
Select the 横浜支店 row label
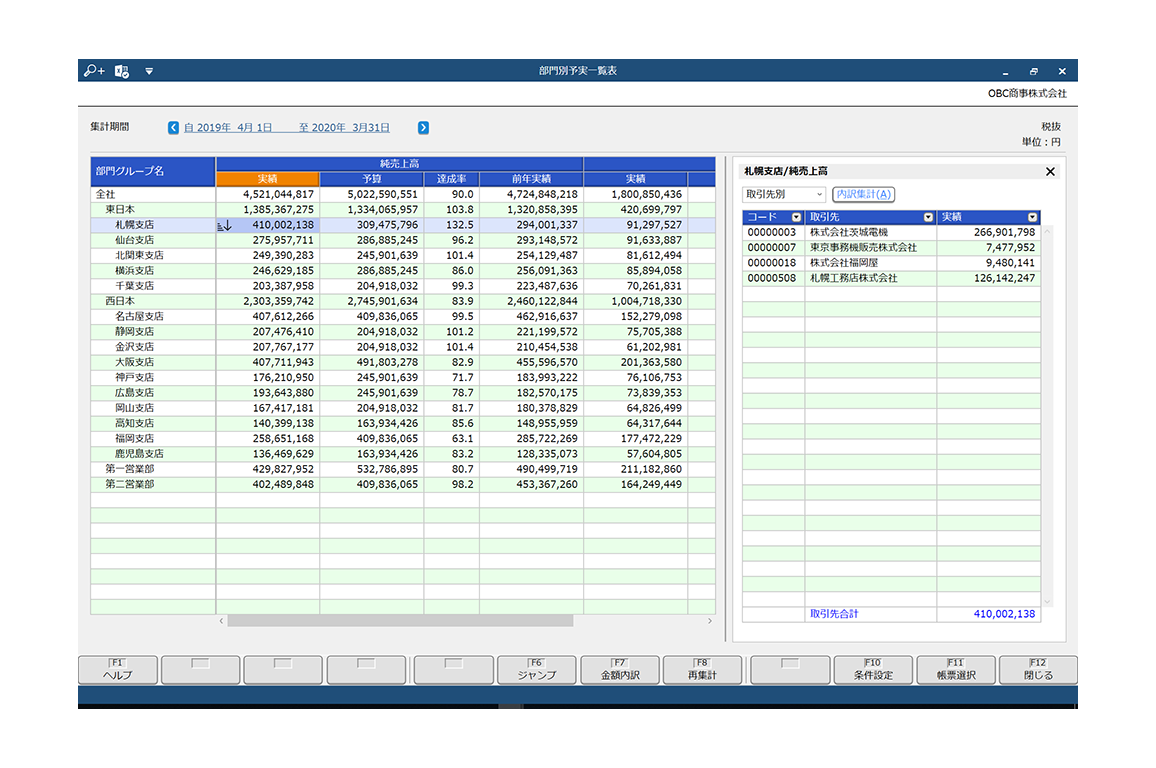(x=134, y=271)
